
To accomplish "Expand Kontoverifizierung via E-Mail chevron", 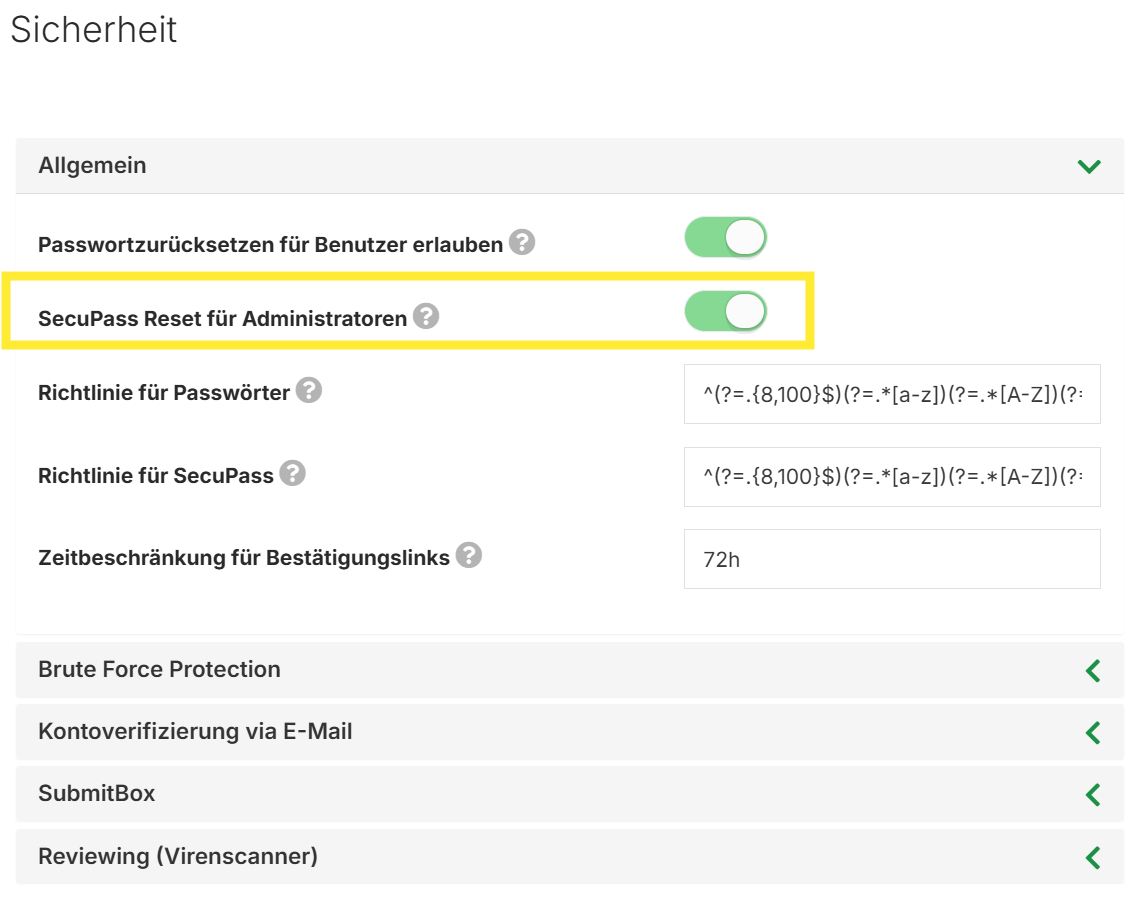I will (x=1092, y=732).
